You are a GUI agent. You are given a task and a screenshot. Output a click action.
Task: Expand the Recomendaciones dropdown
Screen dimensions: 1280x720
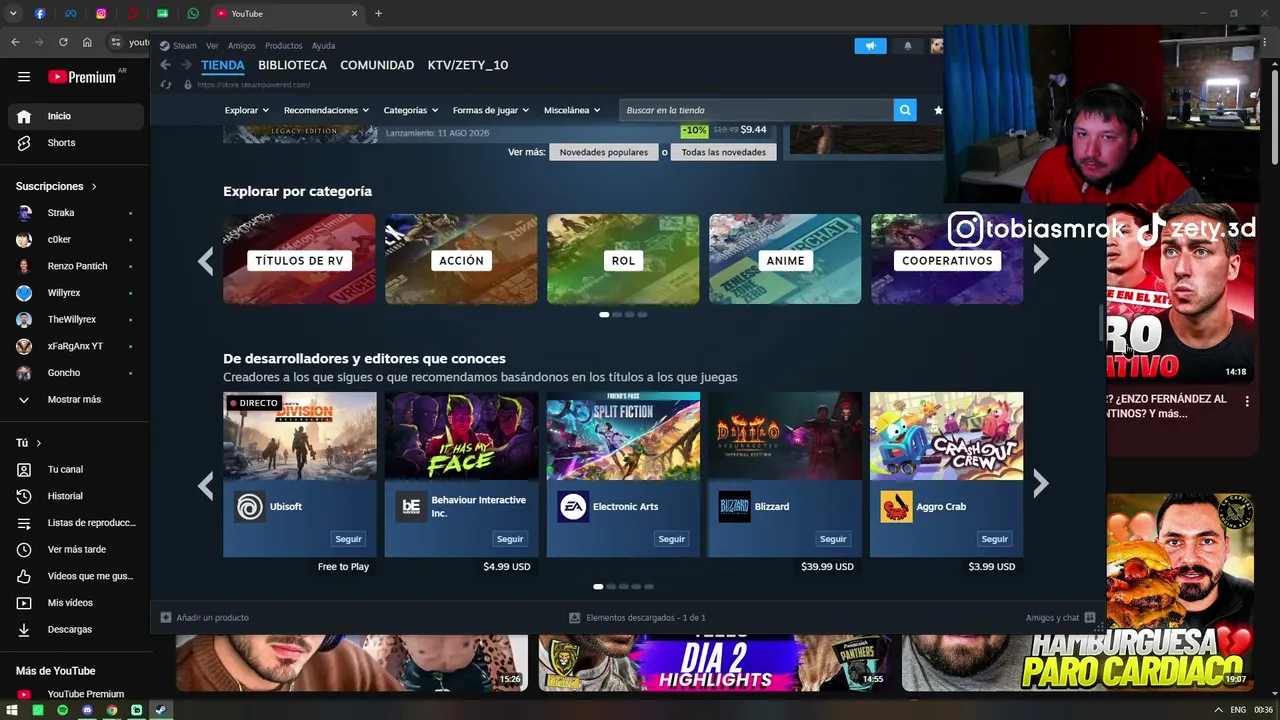click(x=326, y=110)
